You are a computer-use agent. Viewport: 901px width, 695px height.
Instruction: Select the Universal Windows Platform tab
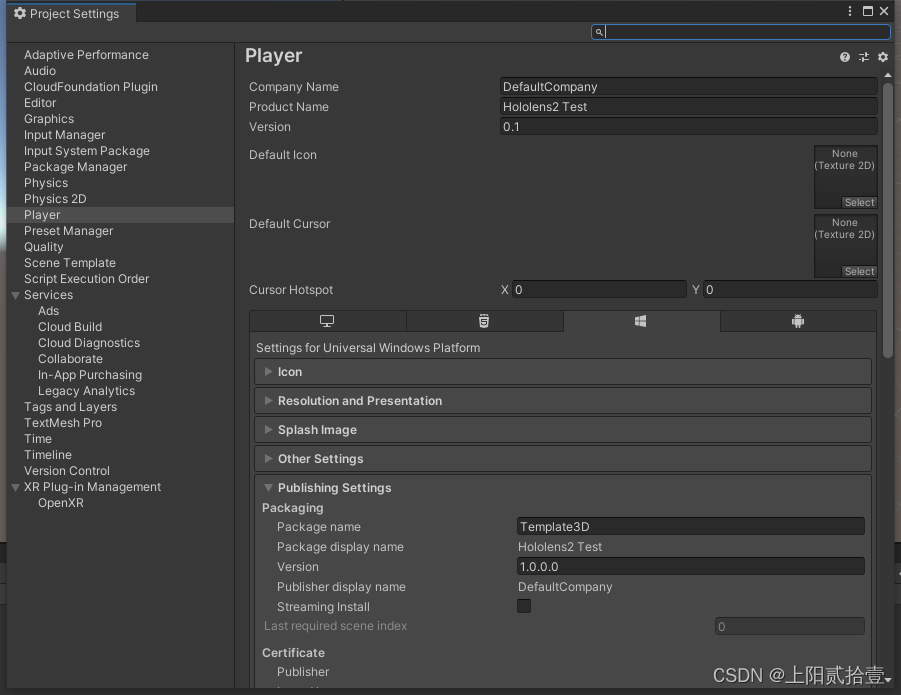coord(641,321)
